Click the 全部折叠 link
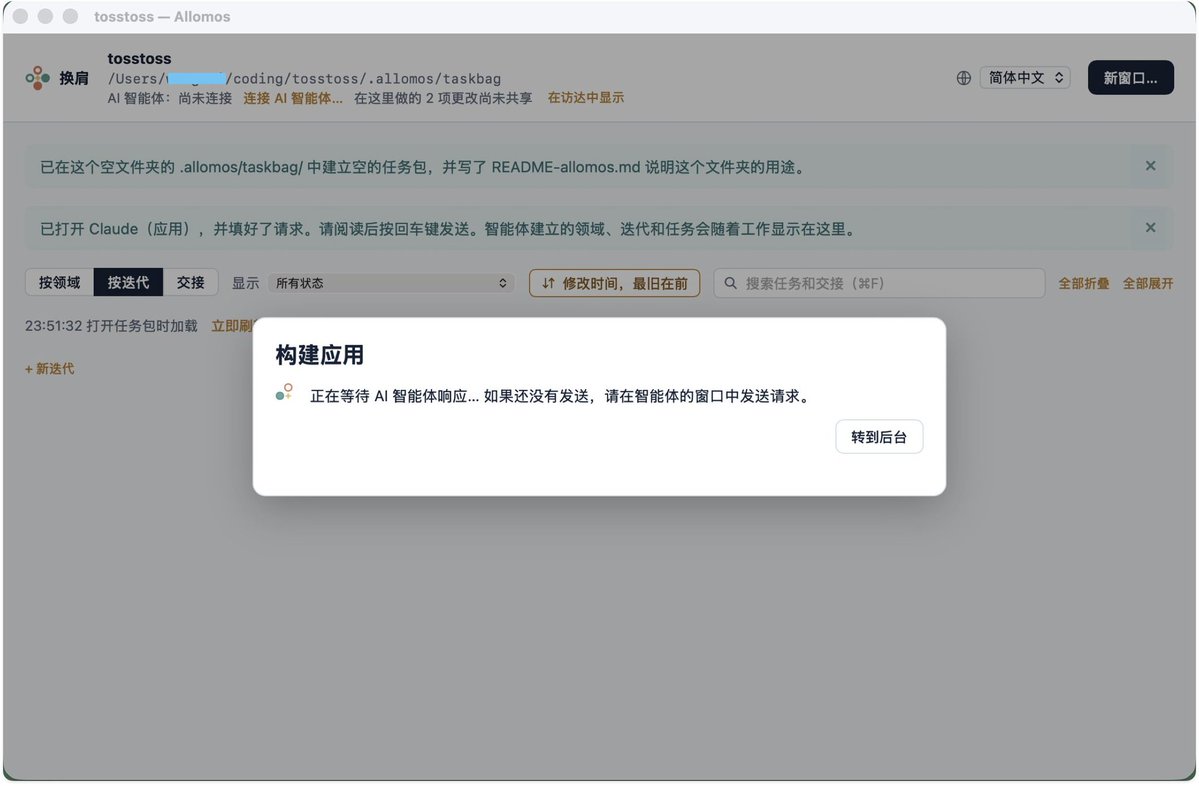Screen dimensions: 1199x786 (1084, 284)
